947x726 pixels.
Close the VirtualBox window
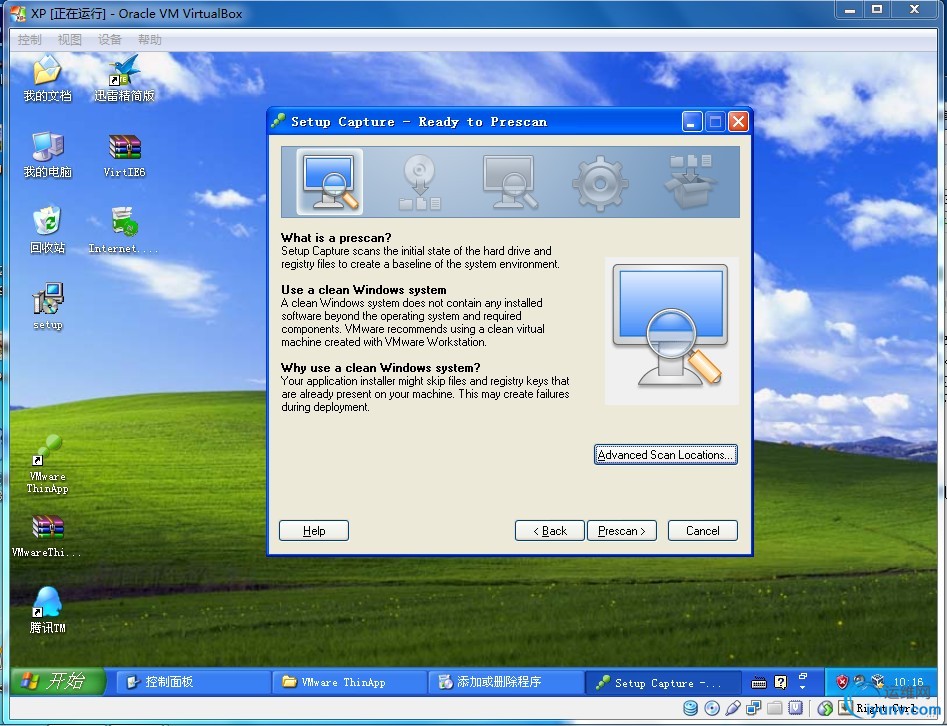click(x=914, y=9)
